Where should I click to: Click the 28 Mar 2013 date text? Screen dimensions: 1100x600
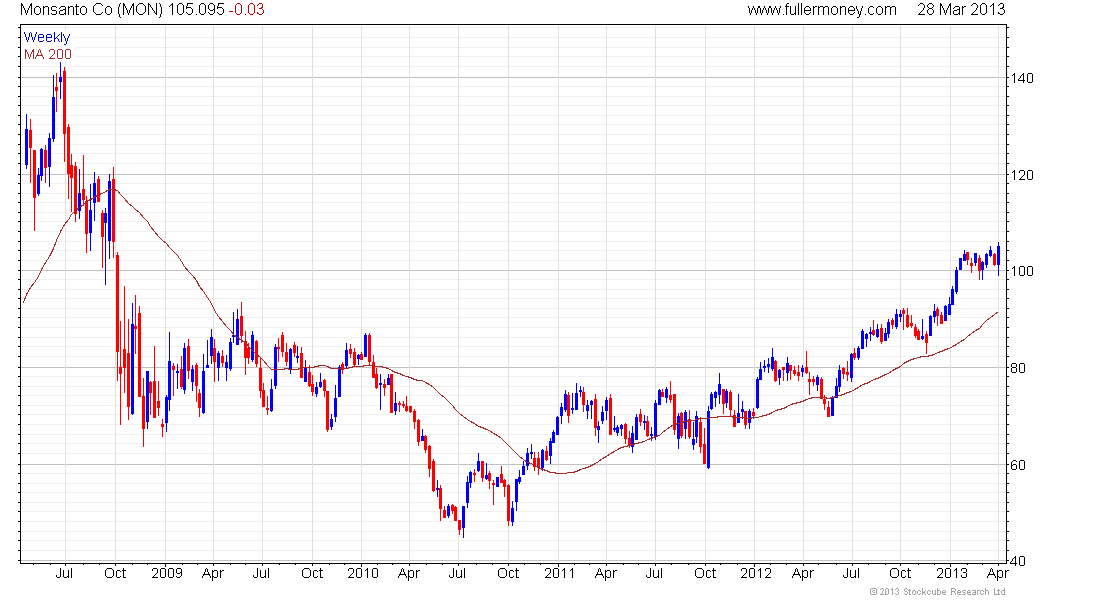click(961, 10)
